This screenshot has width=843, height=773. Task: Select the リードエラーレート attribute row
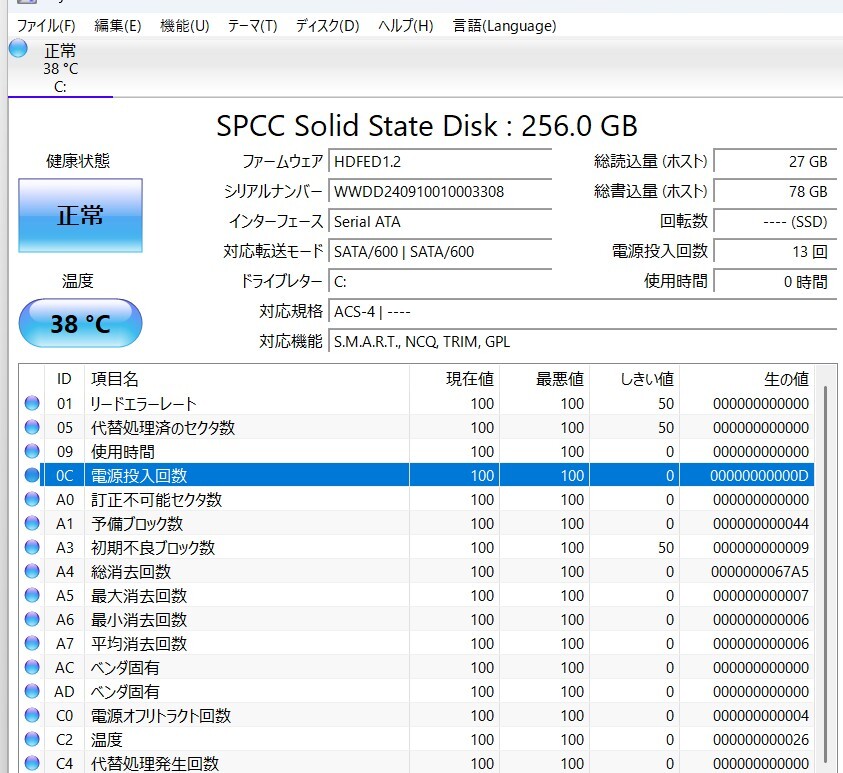pyautogui.click(x=417, y=403)
